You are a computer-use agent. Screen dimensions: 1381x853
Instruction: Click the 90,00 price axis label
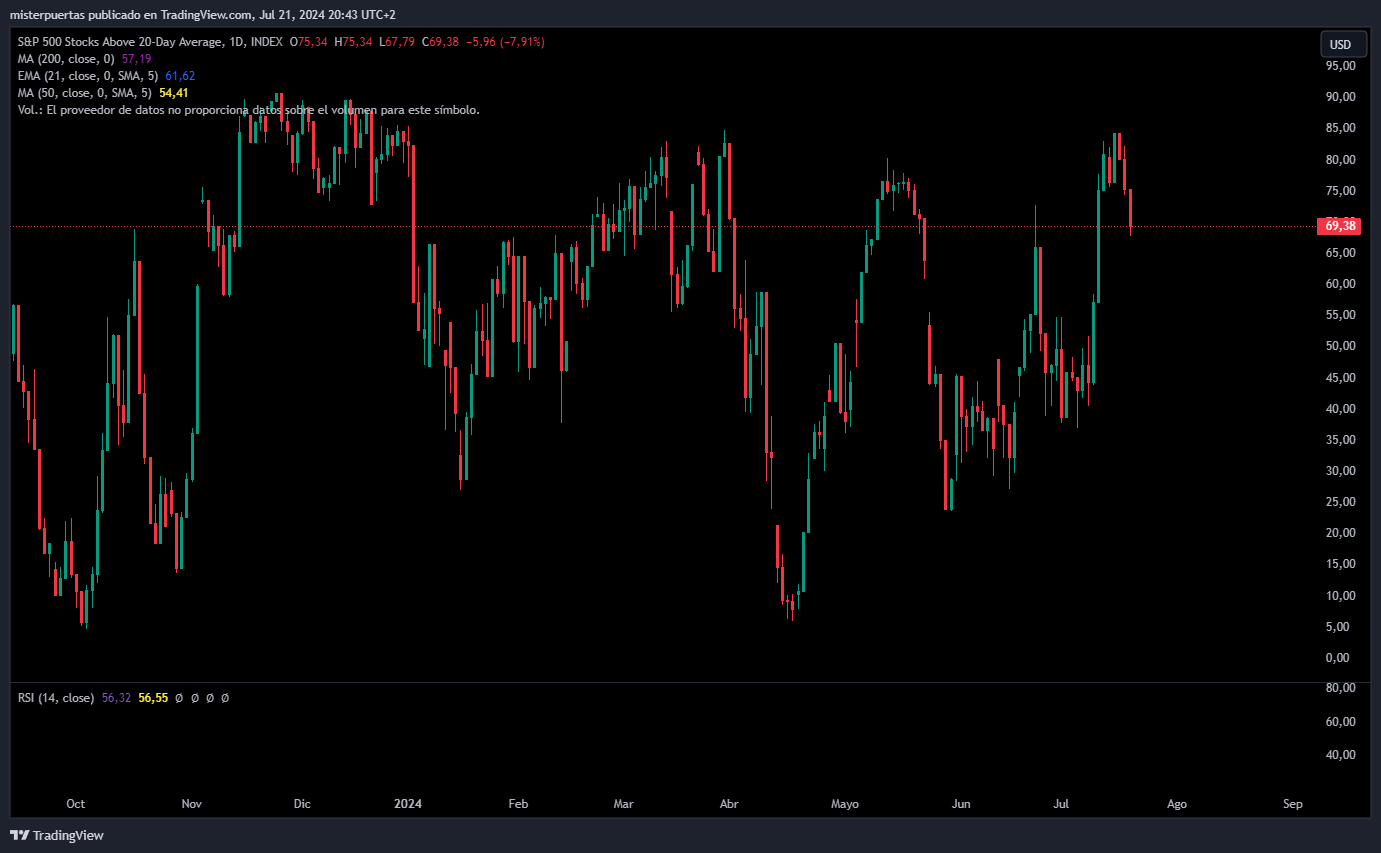(x=1341, y=97)
